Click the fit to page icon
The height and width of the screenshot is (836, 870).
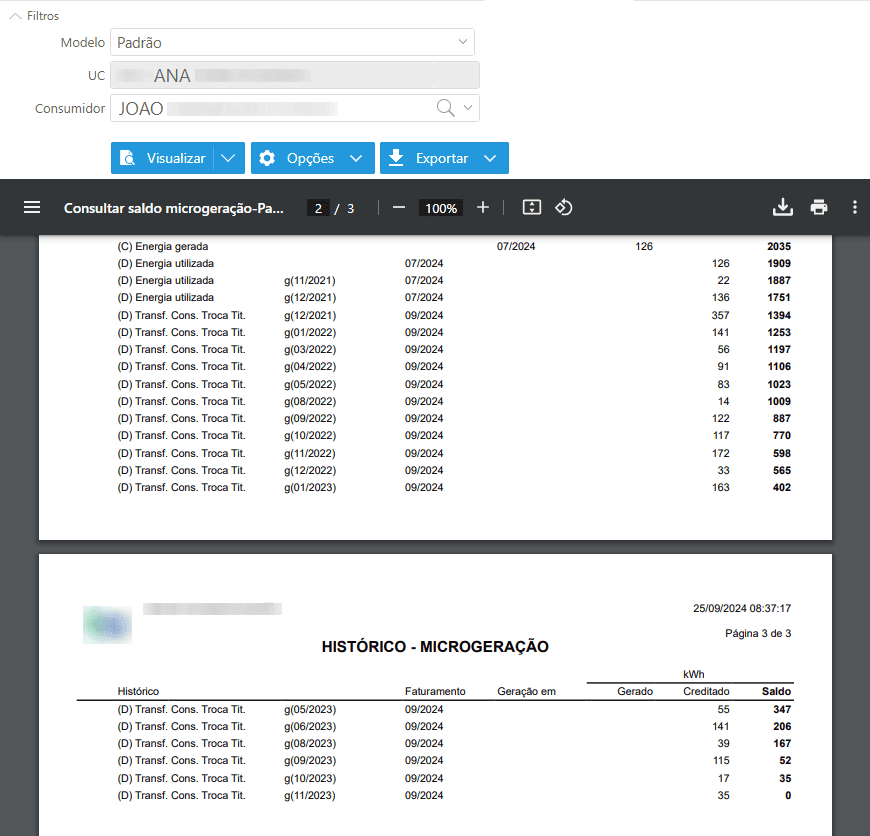point(532,208)
